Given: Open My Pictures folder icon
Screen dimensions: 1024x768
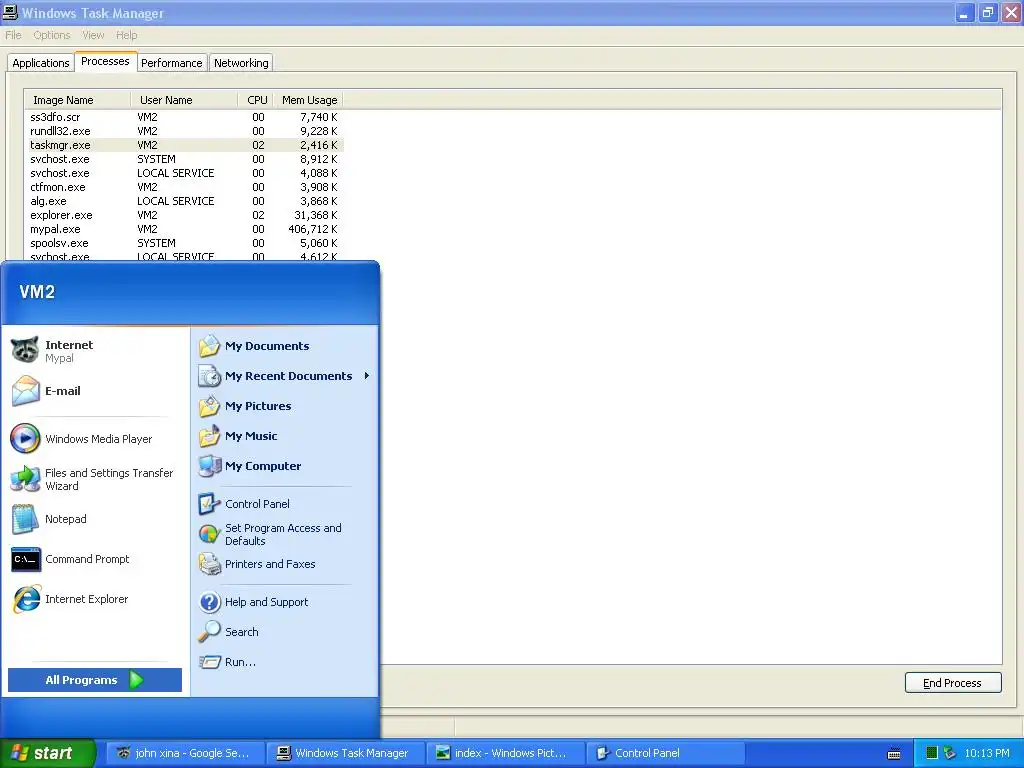Looking at the screenshot, I should click(210, 406).
